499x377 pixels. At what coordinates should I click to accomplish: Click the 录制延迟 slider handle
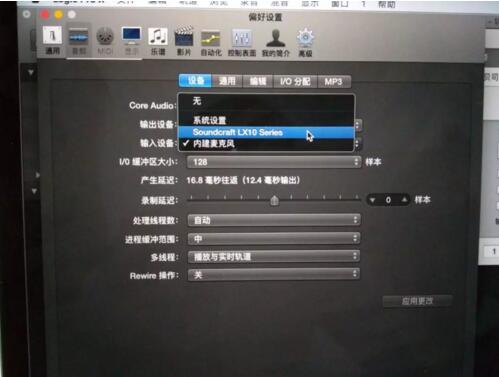coord(274,200)
